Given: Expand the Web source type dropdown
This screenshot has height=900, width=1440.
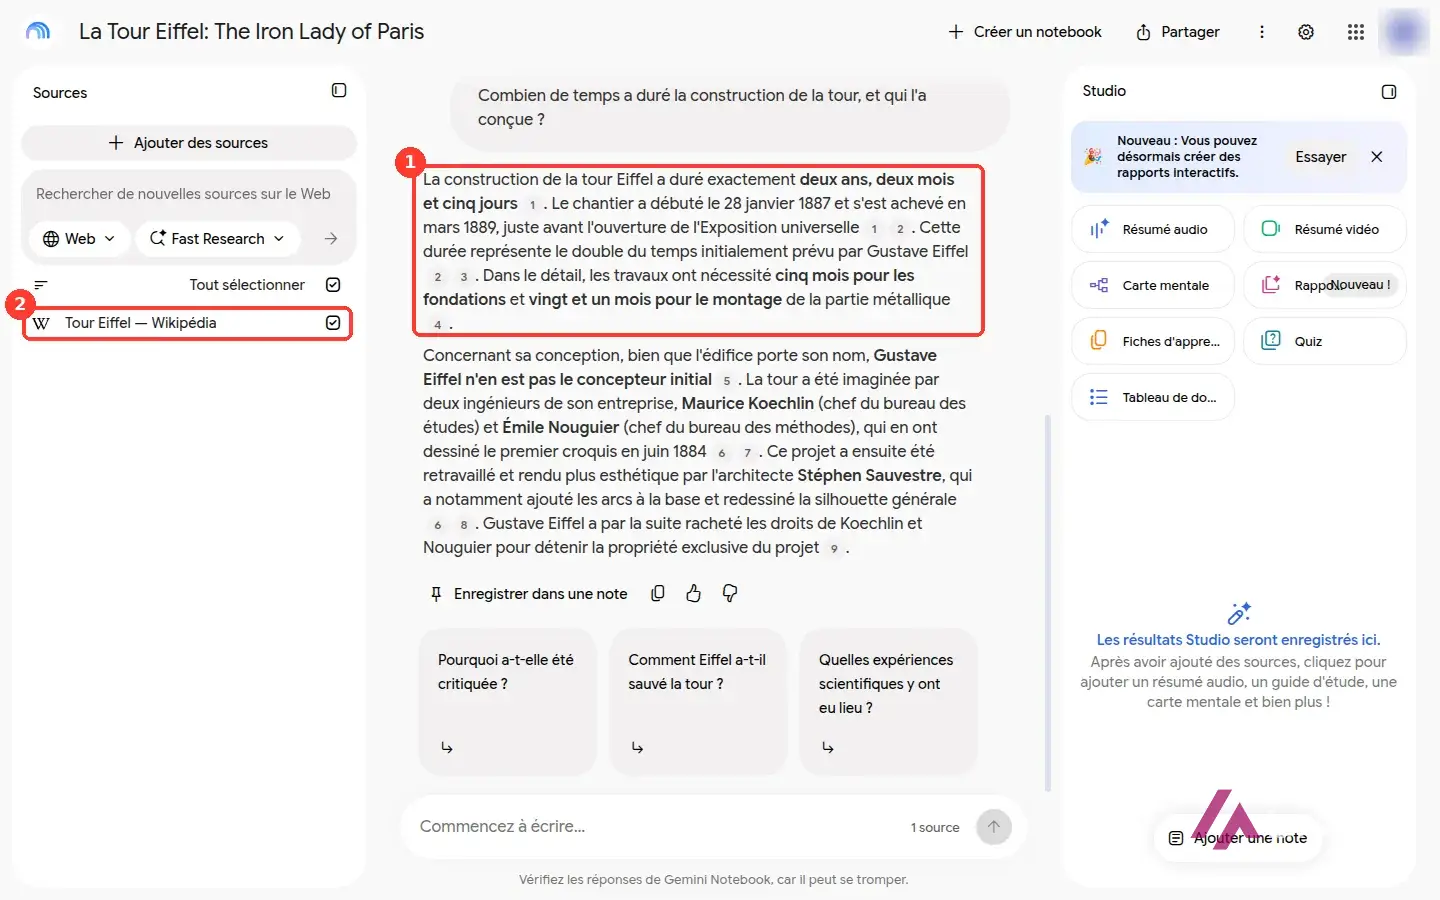Looking at the screenshot, I should point(79,239).
